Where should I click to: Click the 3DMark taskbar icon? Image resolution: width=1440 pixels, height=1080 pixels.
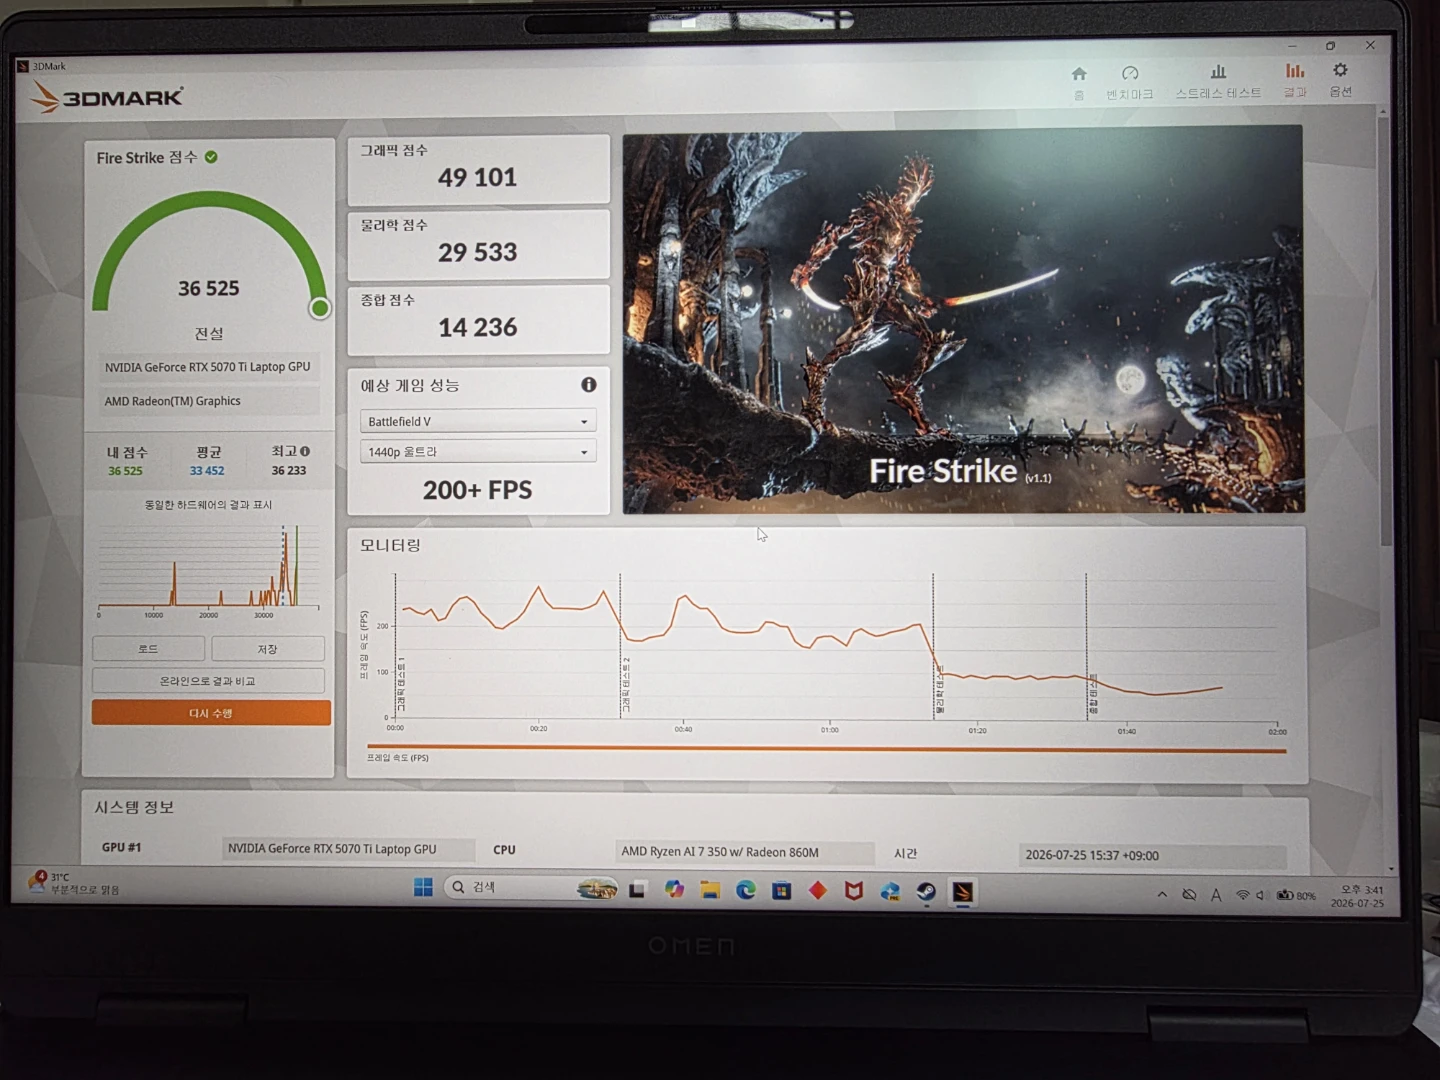[963, 891]
